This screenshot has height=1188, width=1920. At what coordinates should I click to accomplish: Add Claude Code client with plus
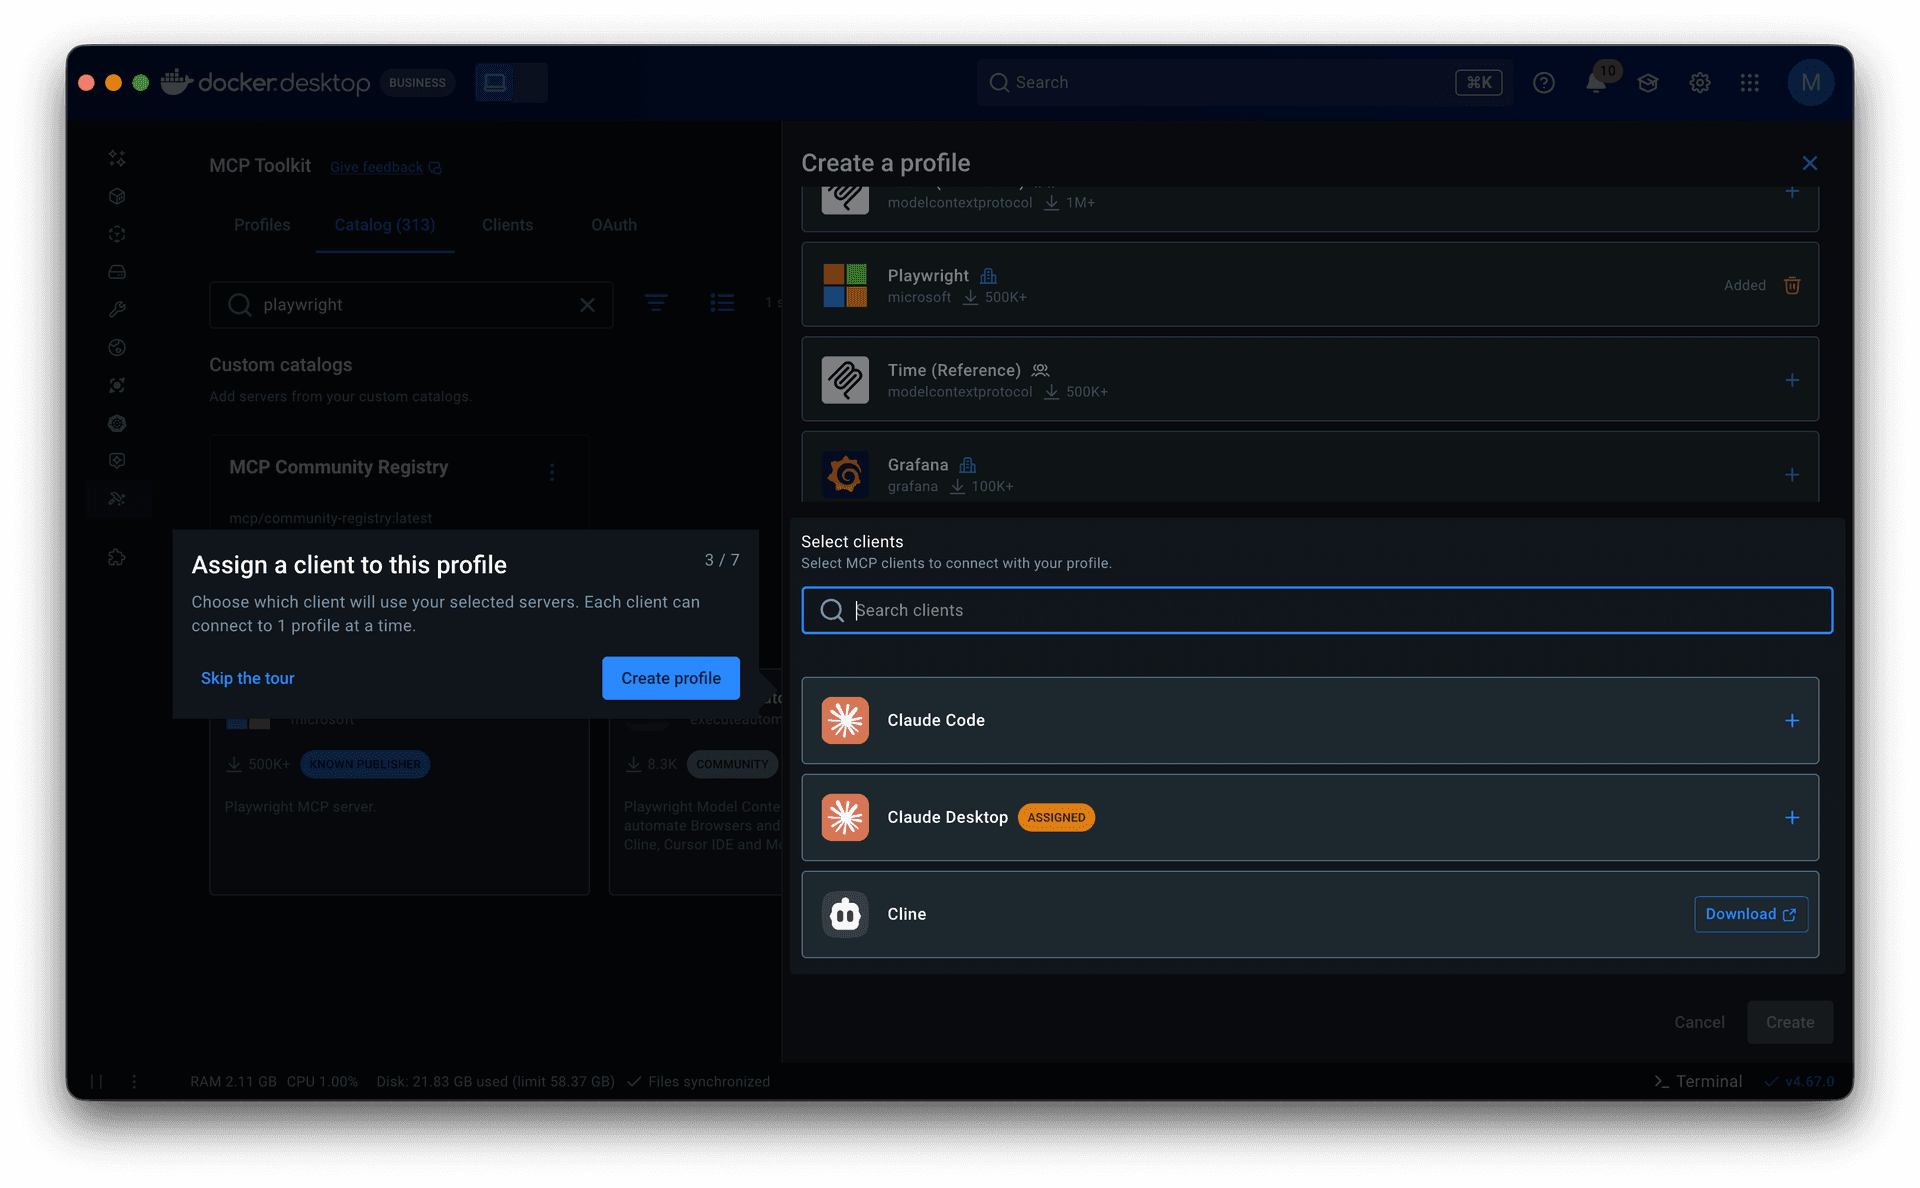point(1792,720)
